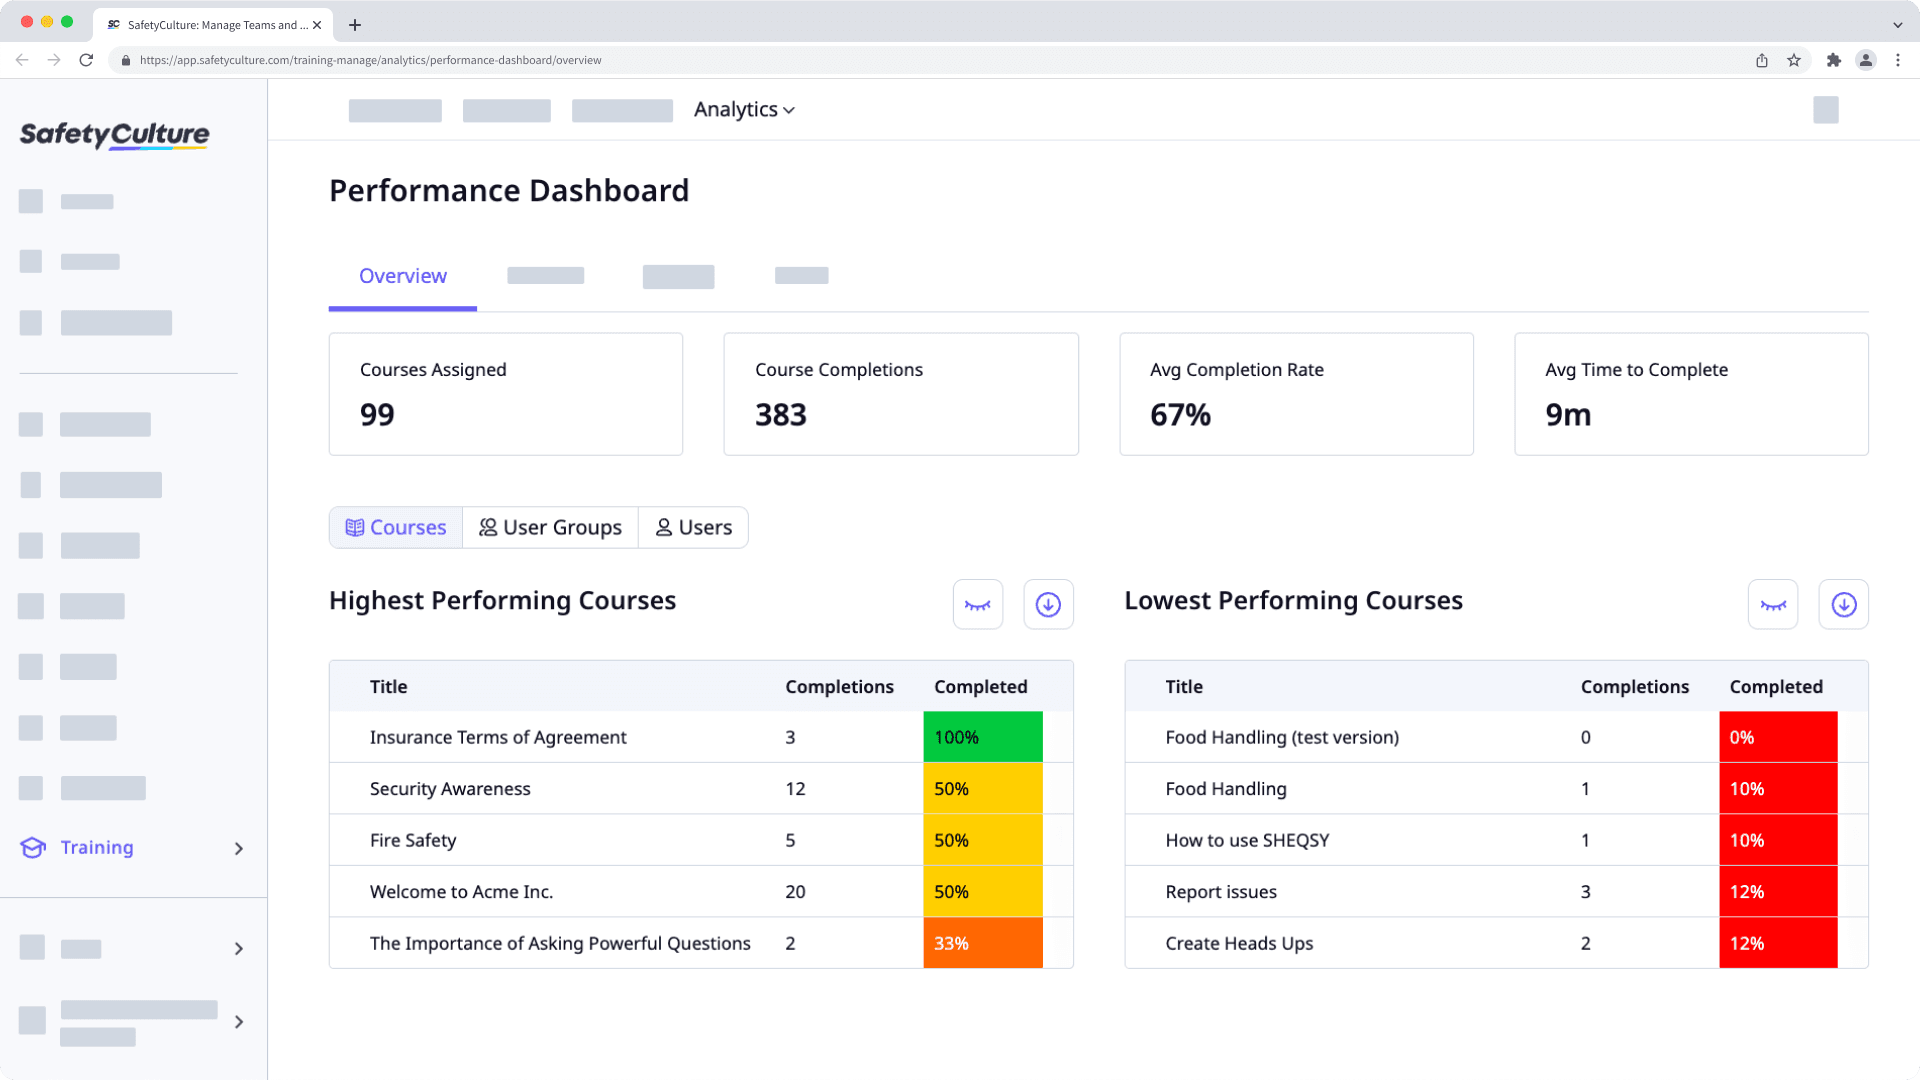Expand the Training sidebar section

239,847
